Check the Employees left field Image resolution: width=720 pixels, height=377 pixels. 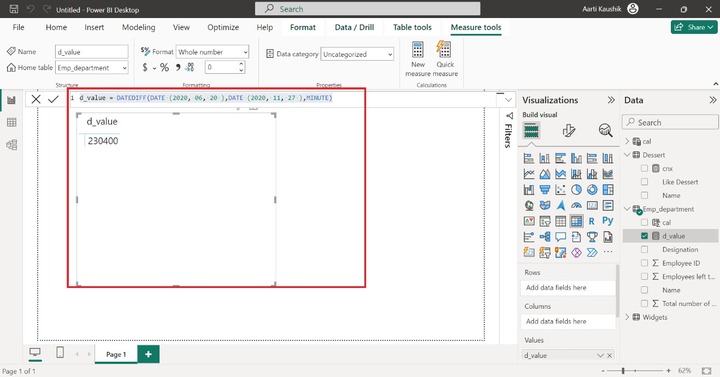pos(644,276)
